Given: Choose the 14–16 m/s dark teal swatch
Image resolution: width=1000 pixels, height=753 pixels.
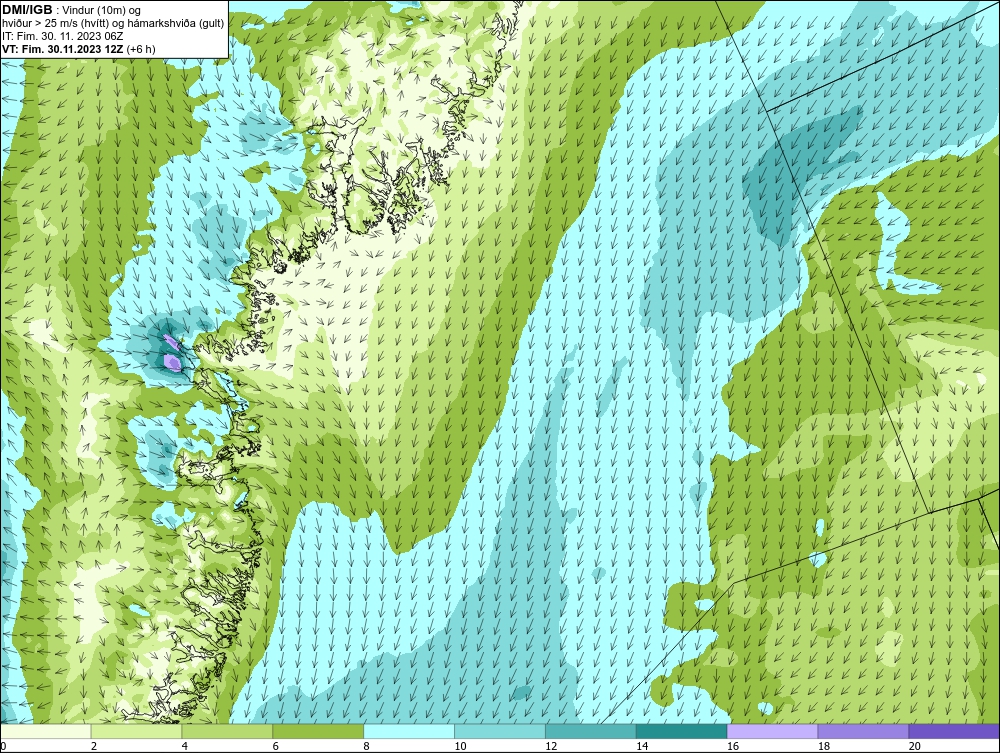Looking at the screenshot, I should tap(682, 731).
